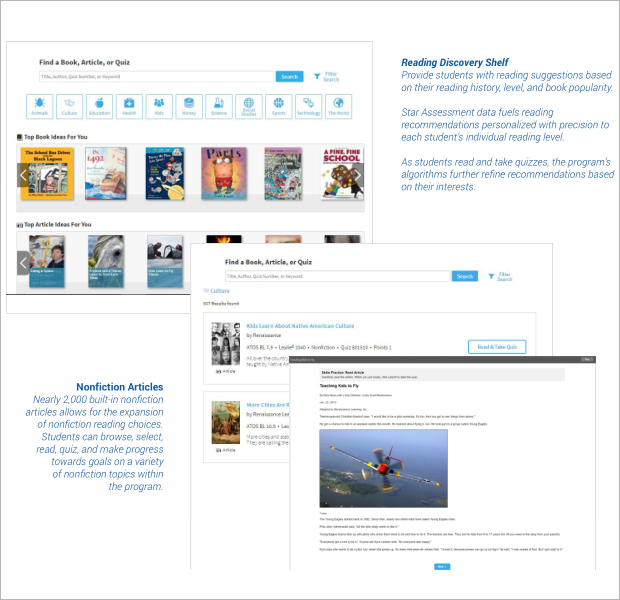Focus the search field in the Culture results window

point(338,276)
